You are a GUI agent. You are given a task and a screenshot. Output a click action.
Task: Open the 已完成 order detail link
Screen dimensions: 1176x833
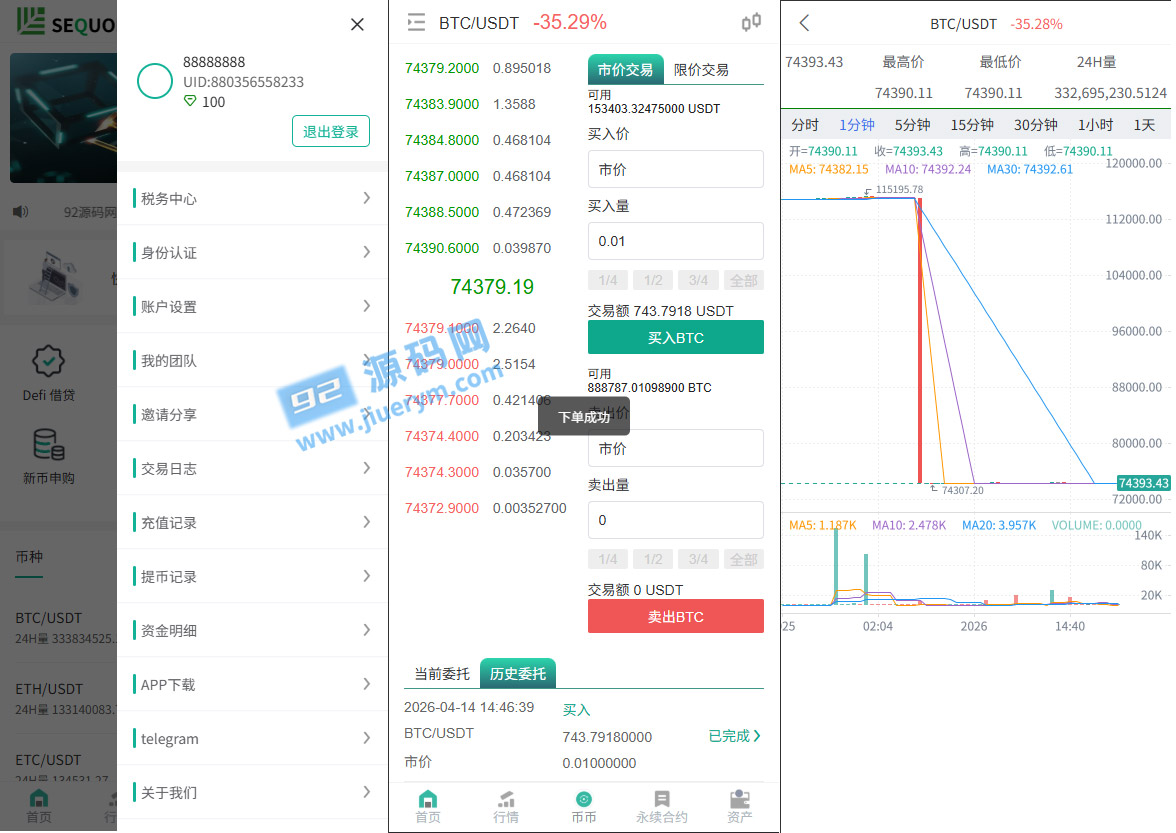[734, 736]
